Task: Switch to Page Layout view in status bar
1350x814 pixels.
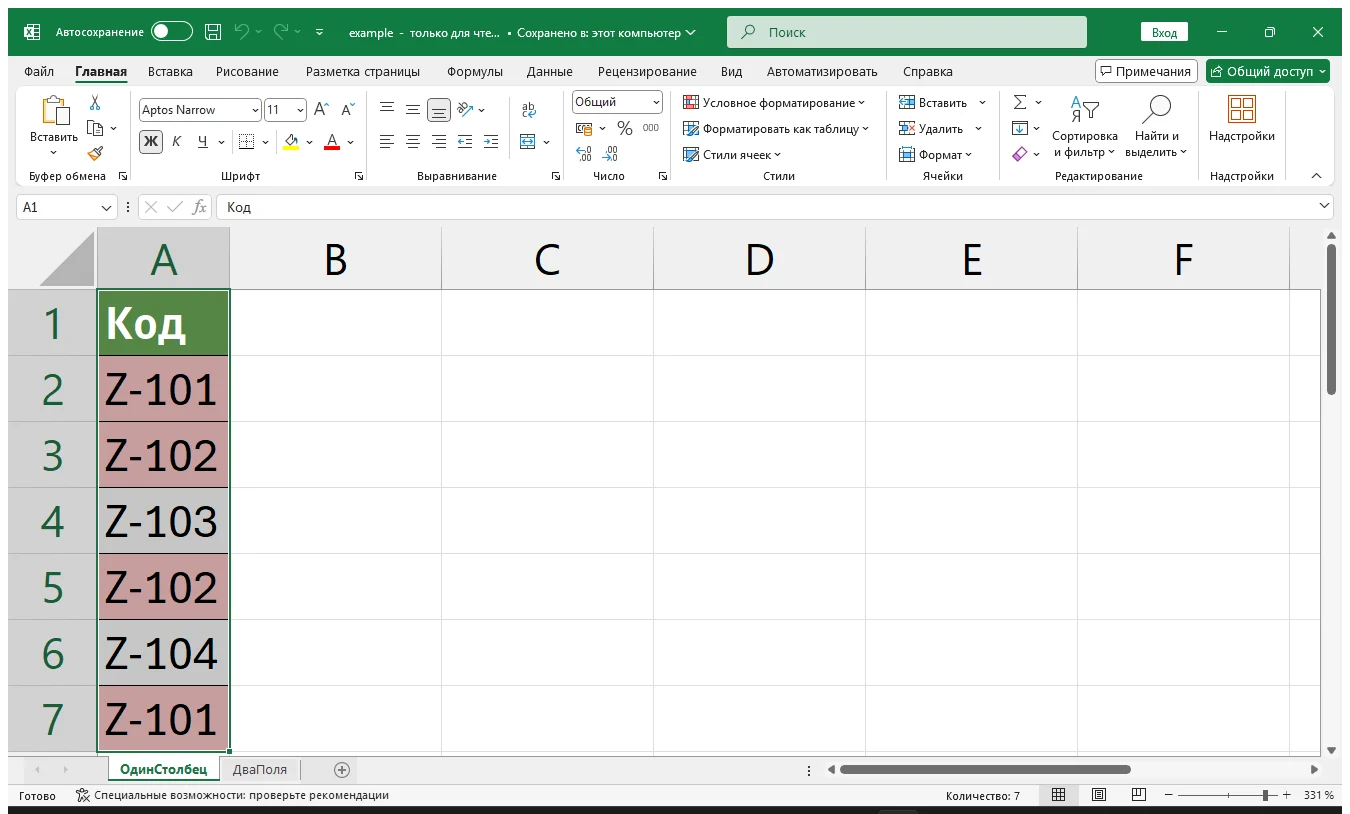Action: [1099, 795]
